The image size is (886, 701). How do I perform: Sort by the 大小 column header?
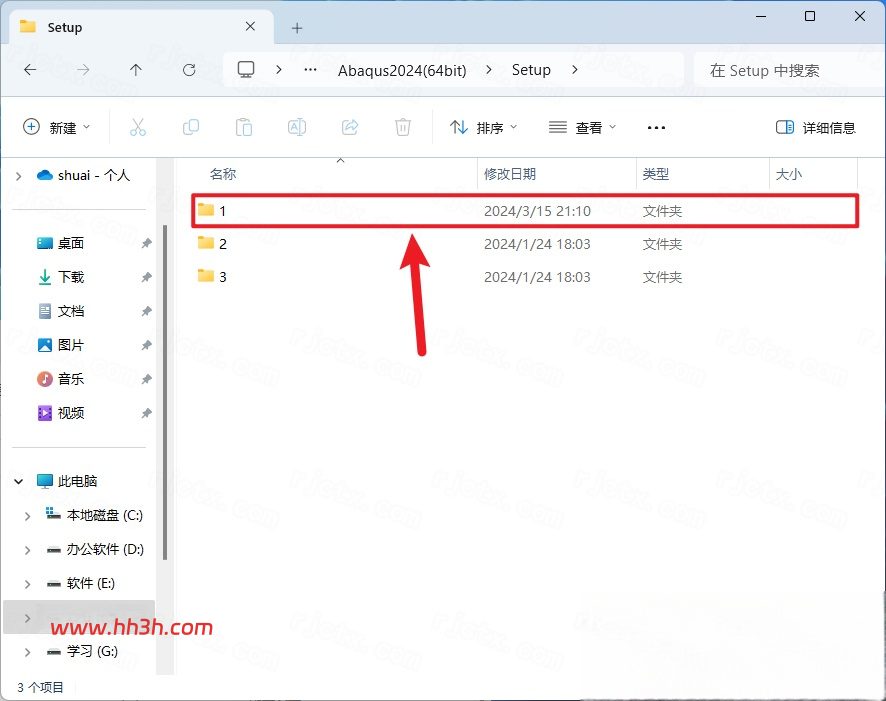[x=789, y=174]
